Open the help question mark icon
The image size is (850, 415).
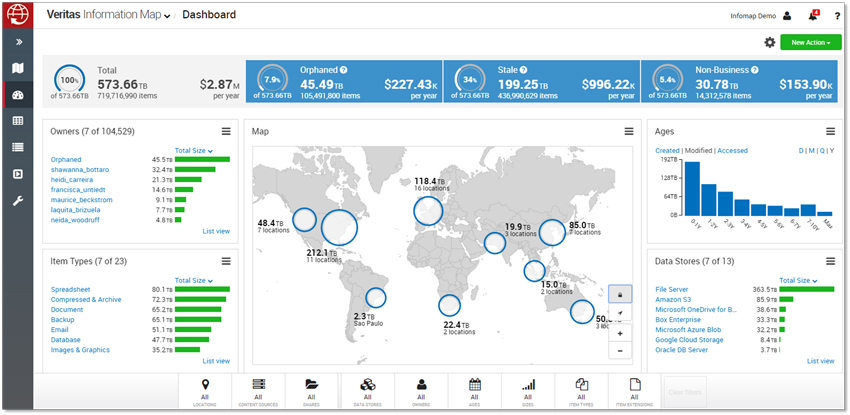coord(838,16)
